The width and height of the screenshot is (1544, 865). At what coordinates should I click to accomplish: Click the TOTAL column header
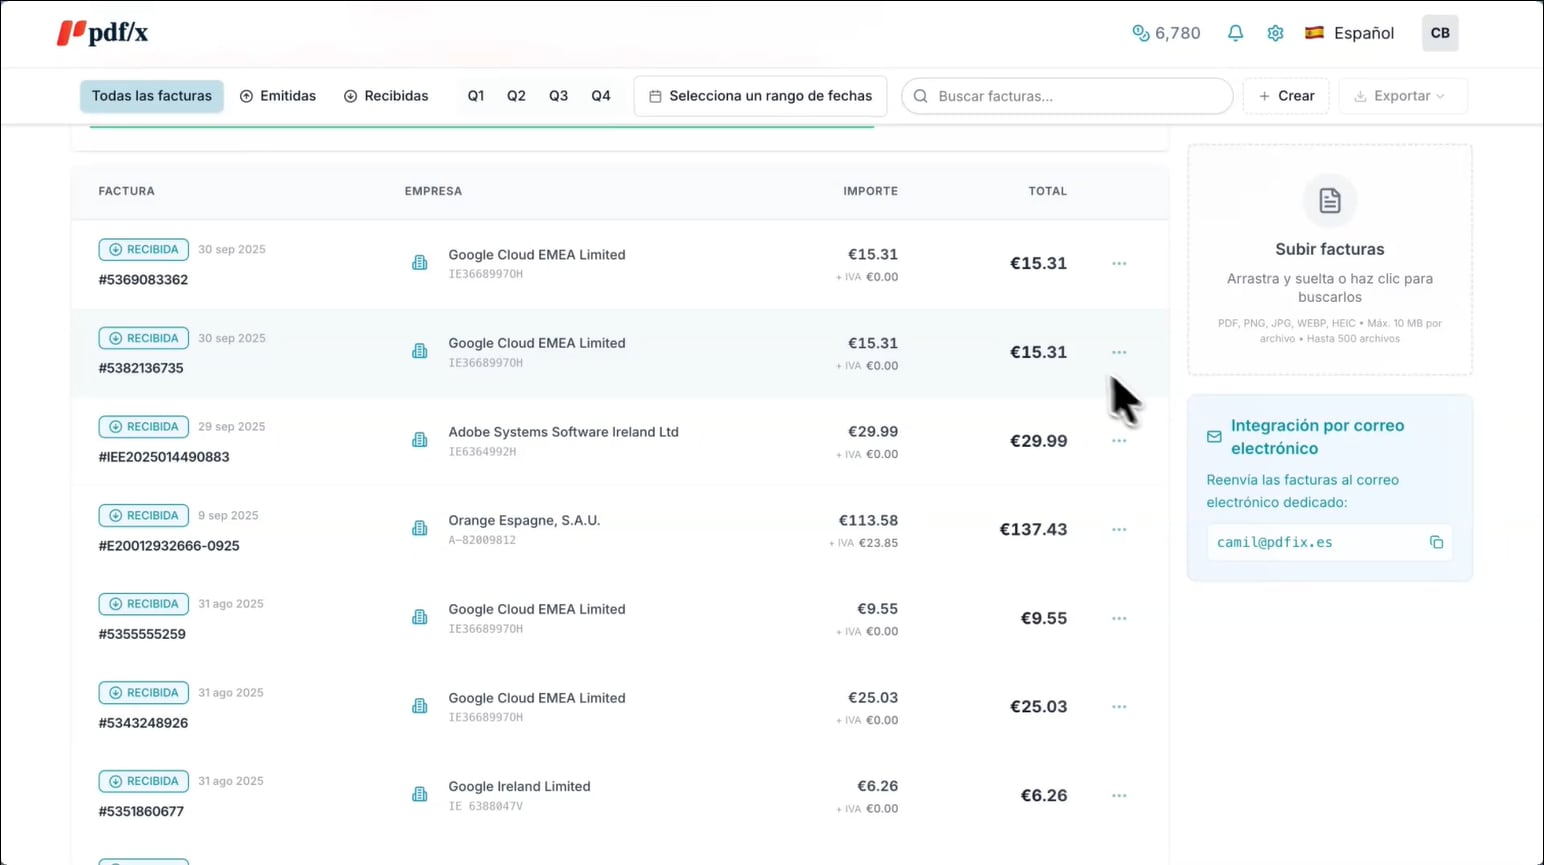pos(1048,191)
